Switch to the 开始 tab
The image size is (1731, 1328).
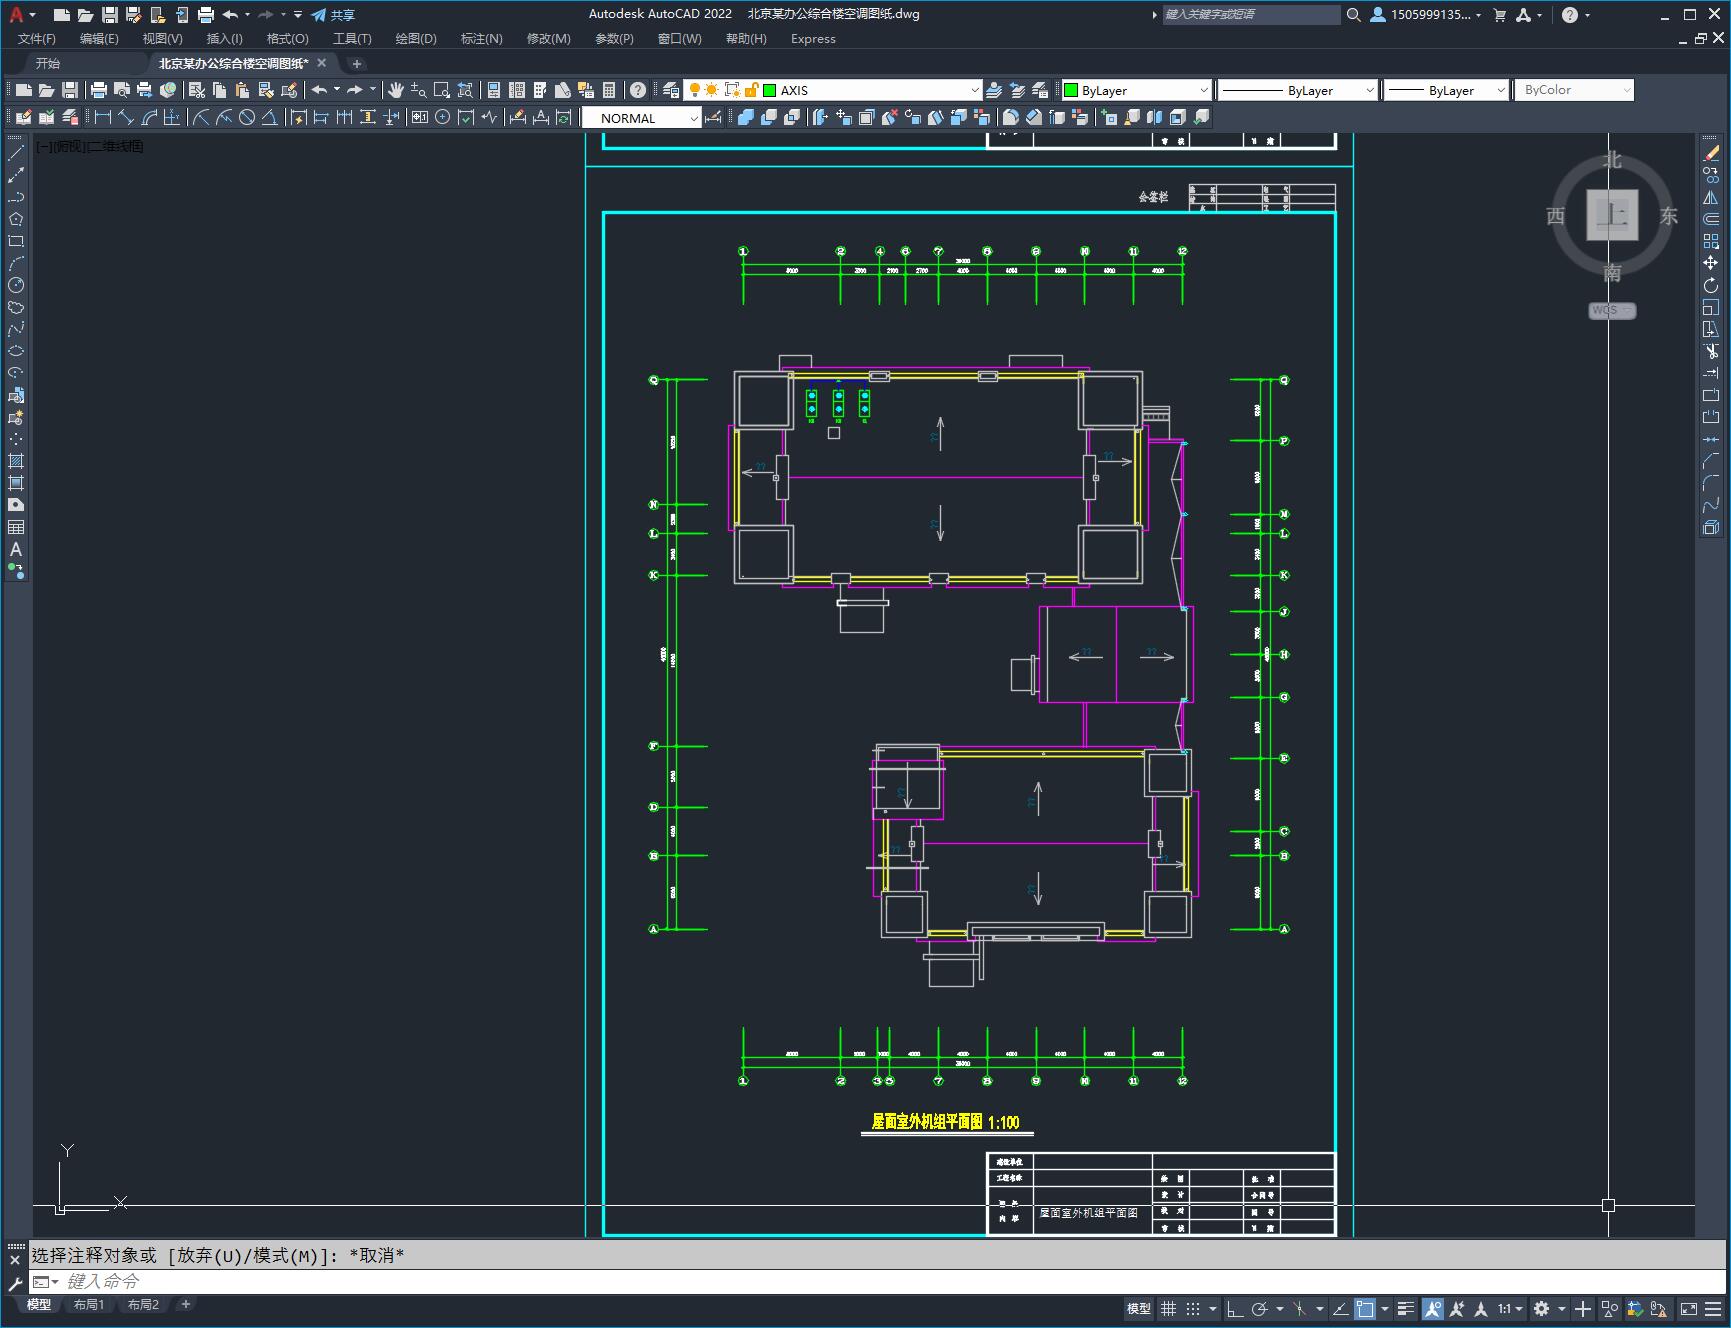(48, 63)
